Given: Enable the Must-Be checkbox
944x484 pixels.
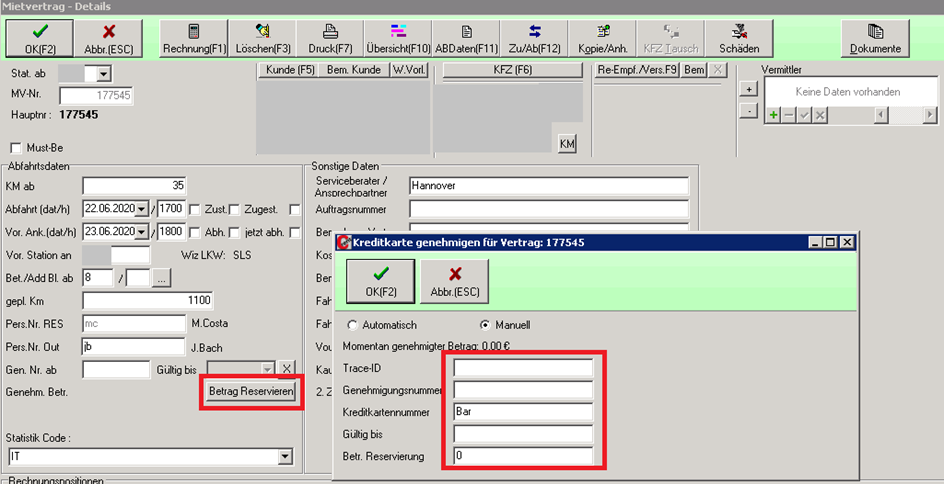Looking at the screenshot, I should 15,148.
